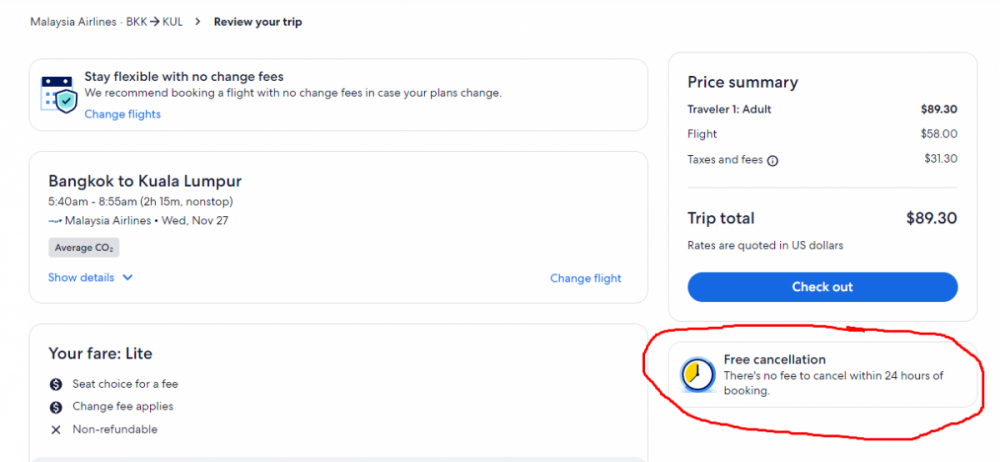The height and width of the screenshot is (462, 1000).
Task: Click the breadcrumb chevron arrow separator
Action: 198,22
